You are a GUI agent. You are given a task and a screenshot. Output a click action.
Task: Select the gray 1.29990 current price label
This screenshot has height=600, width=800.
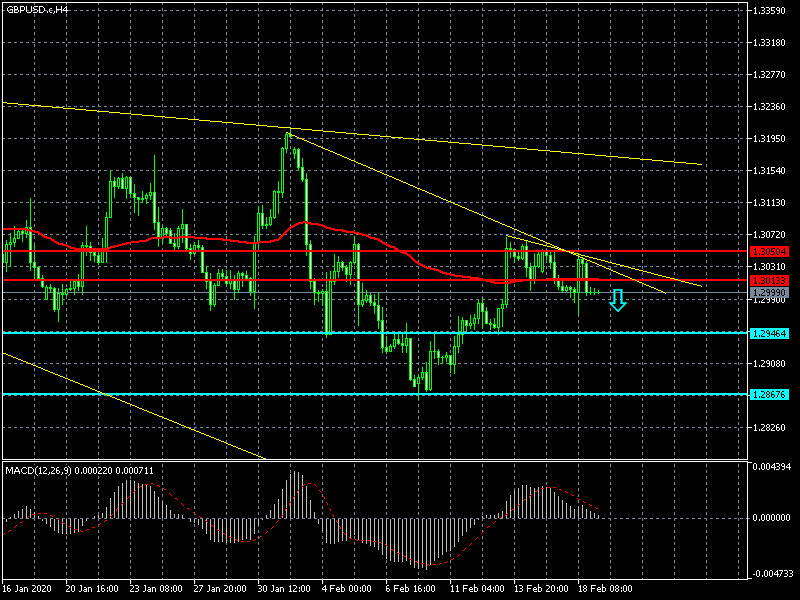(x=769, y=293)
